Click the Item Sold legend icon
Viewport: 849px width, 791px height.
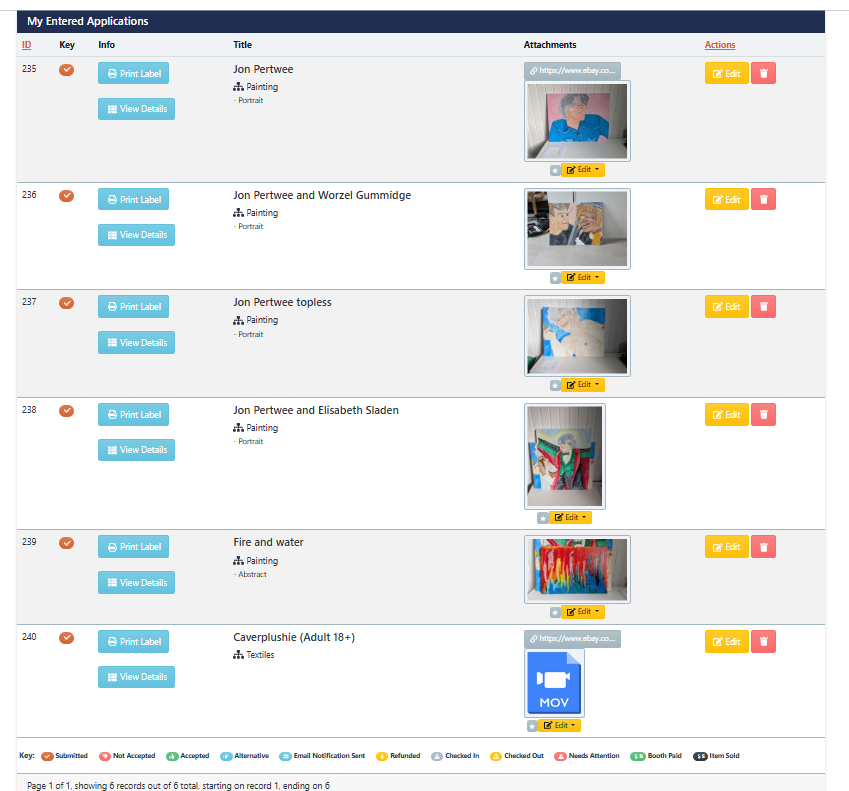pyautogui.click(x=701, y=756)
